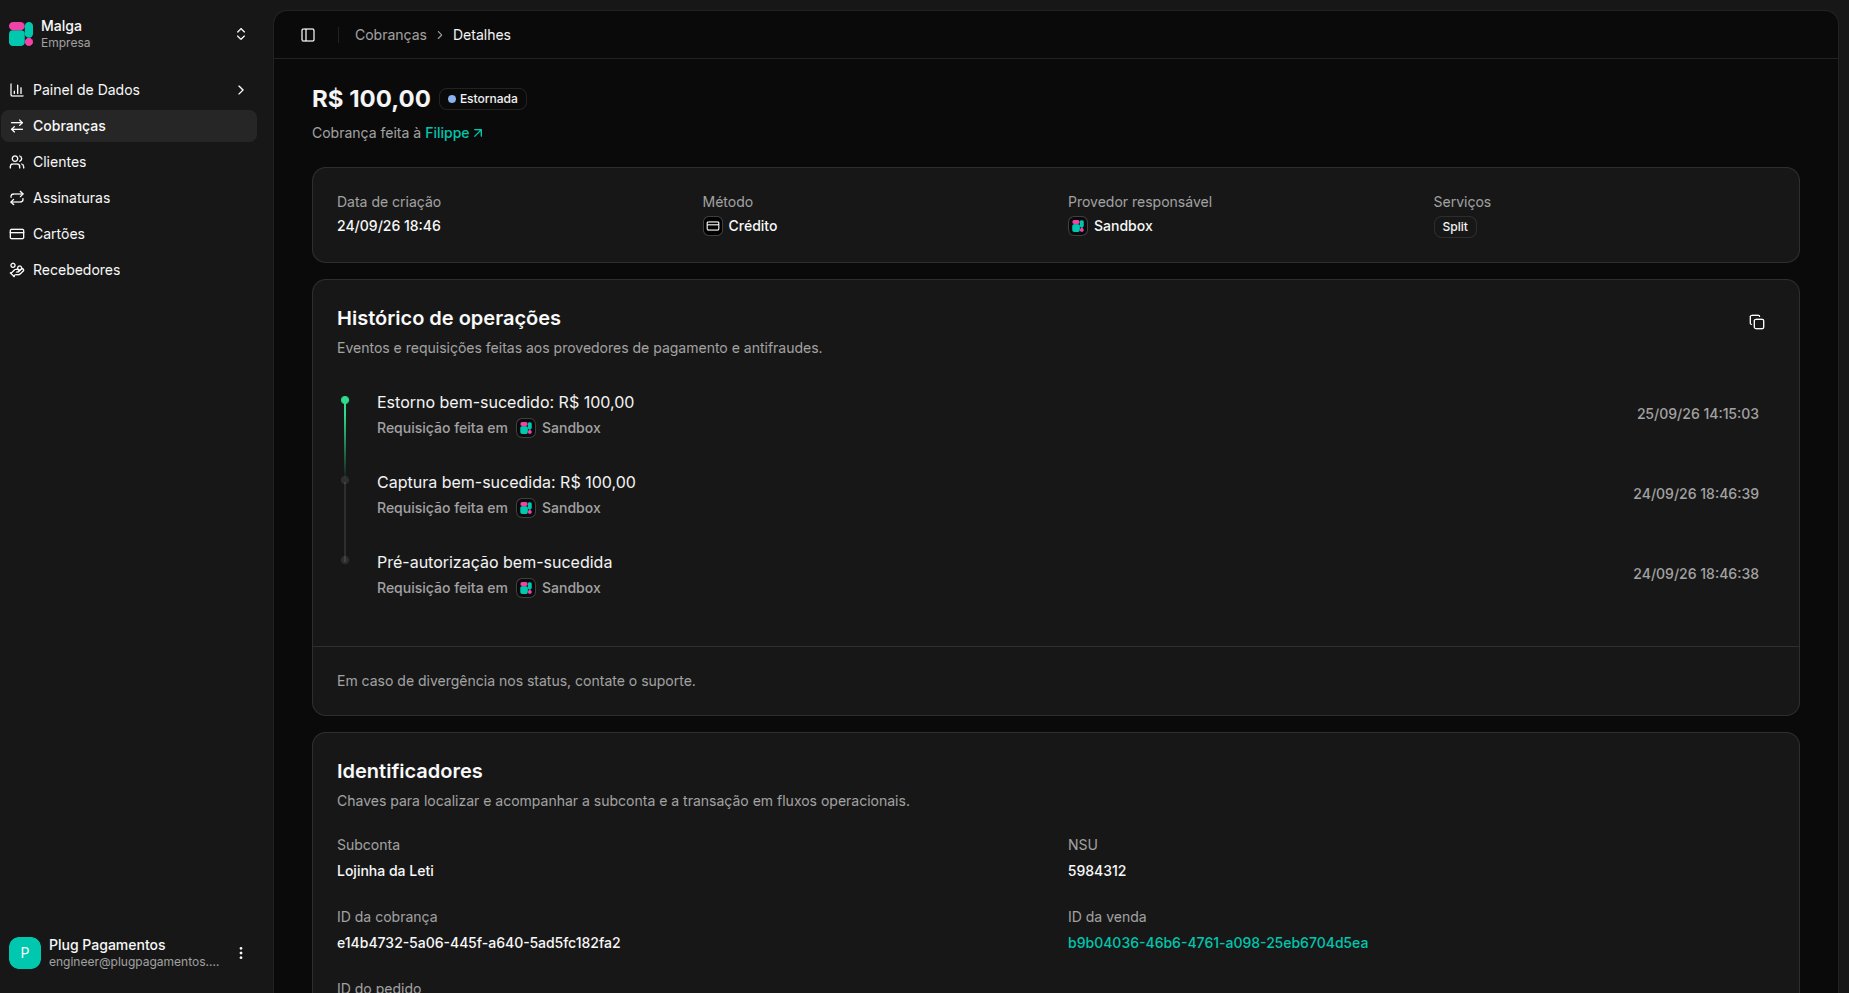Click the Malga logo icon
This screenshot has height=993, width=1849.
(x=21, y=34)
